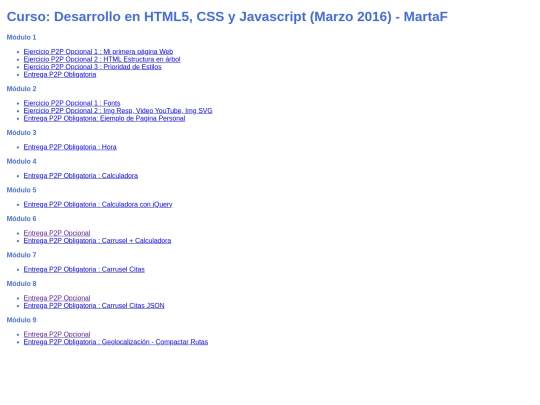
Task: Click Entrega P2P Opcional under Módulo 6
Action: tap(57, 233)
